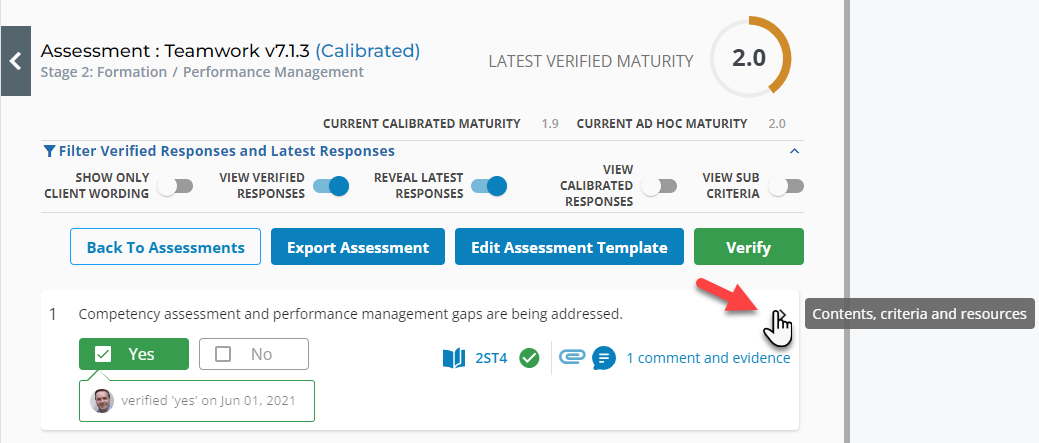This screenshot has width=1039, height=443.
Task: Click the filter funnel icon
Action: pos(49,152)
